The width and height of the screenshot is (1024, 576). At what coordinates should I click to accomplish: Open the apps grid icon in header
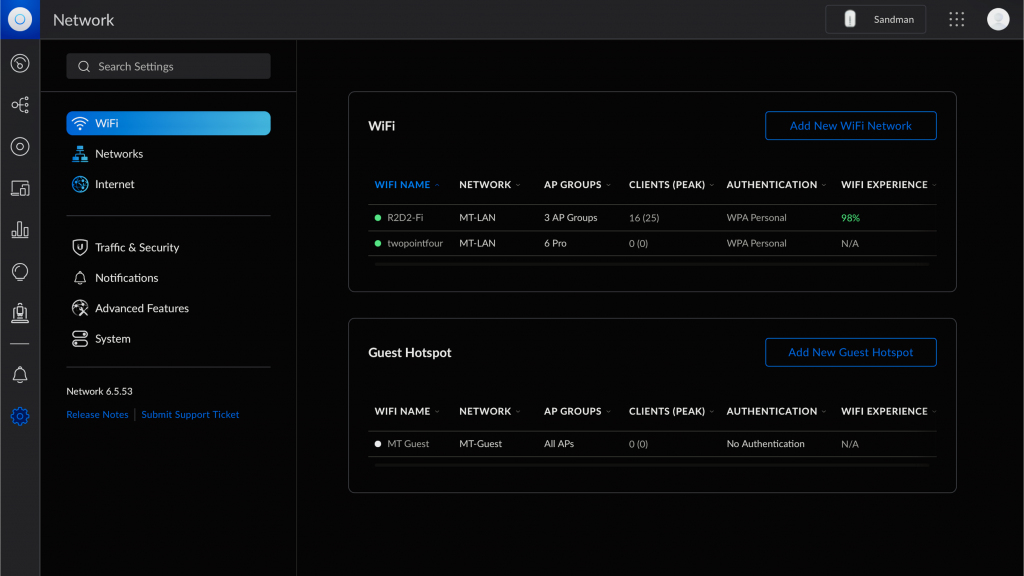(957, 19)
